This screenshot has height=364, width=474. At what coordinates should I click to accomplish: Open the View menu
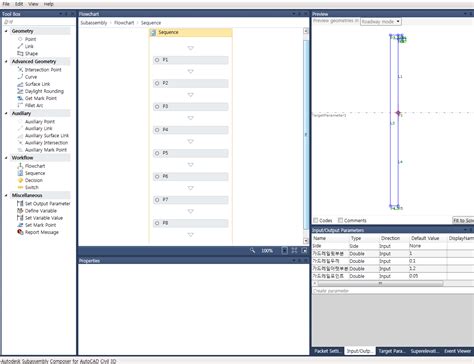33,4
